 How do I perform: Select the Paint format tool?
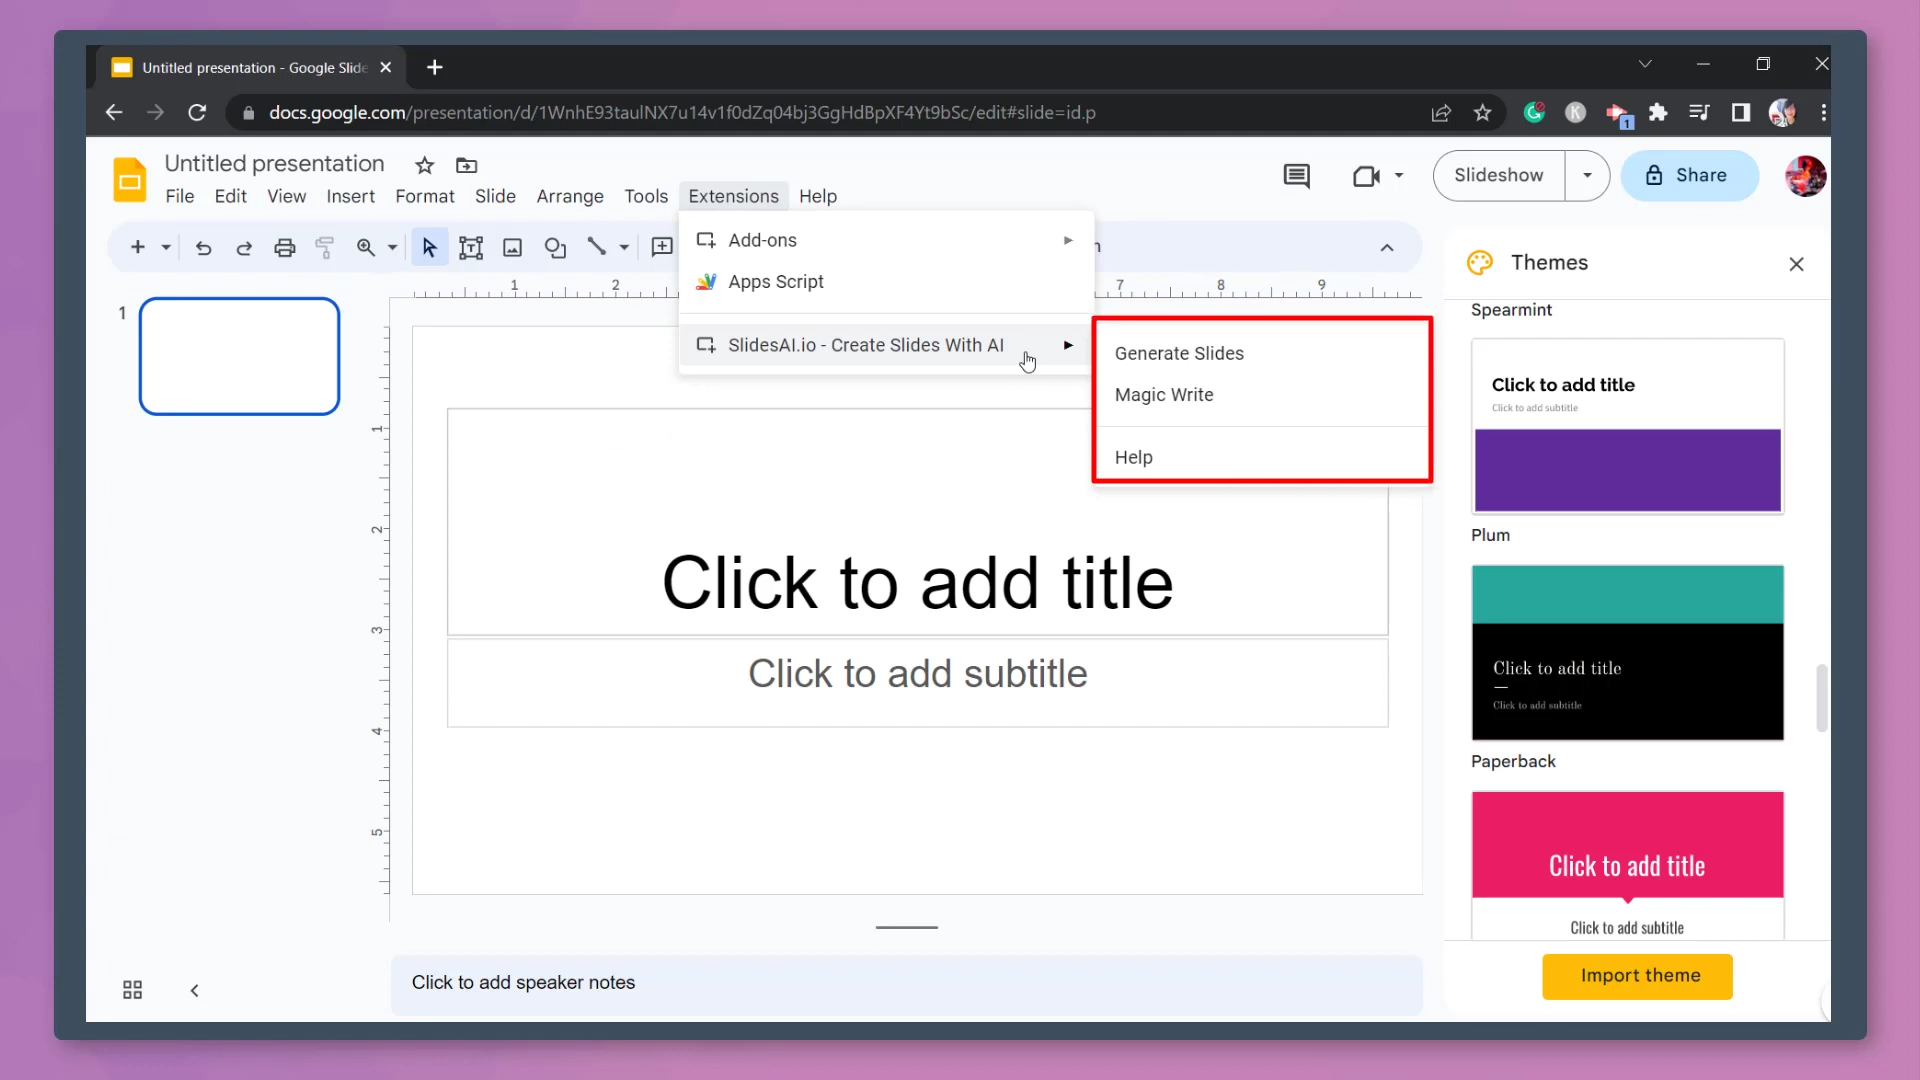pyautogui.click(x=325, y=247)
